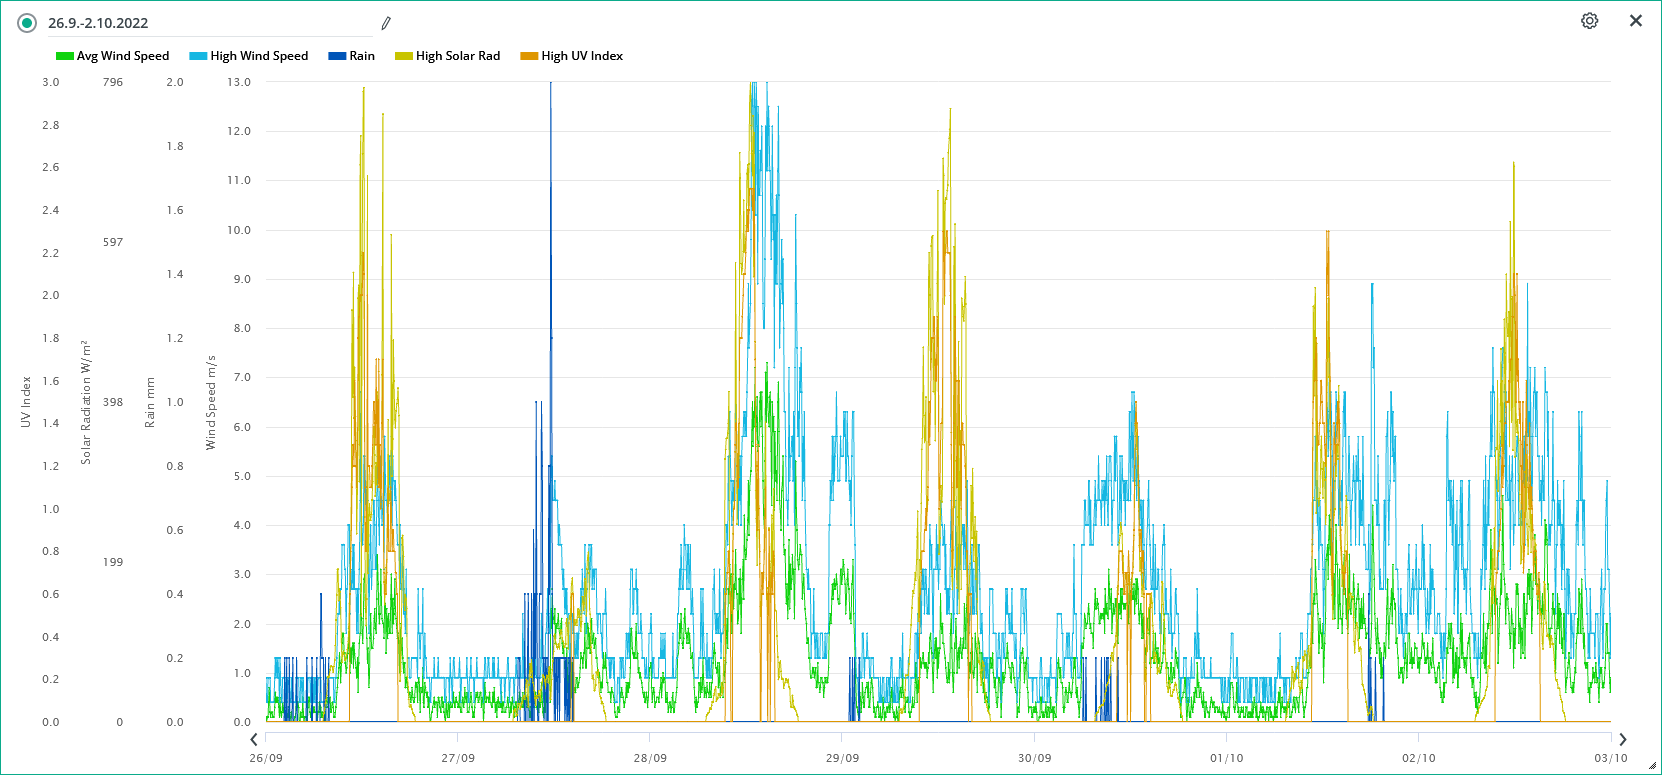Click the dark blue Rain color swatch
1662x775 pixels.
pyautogui.click(x=337, y=56)
